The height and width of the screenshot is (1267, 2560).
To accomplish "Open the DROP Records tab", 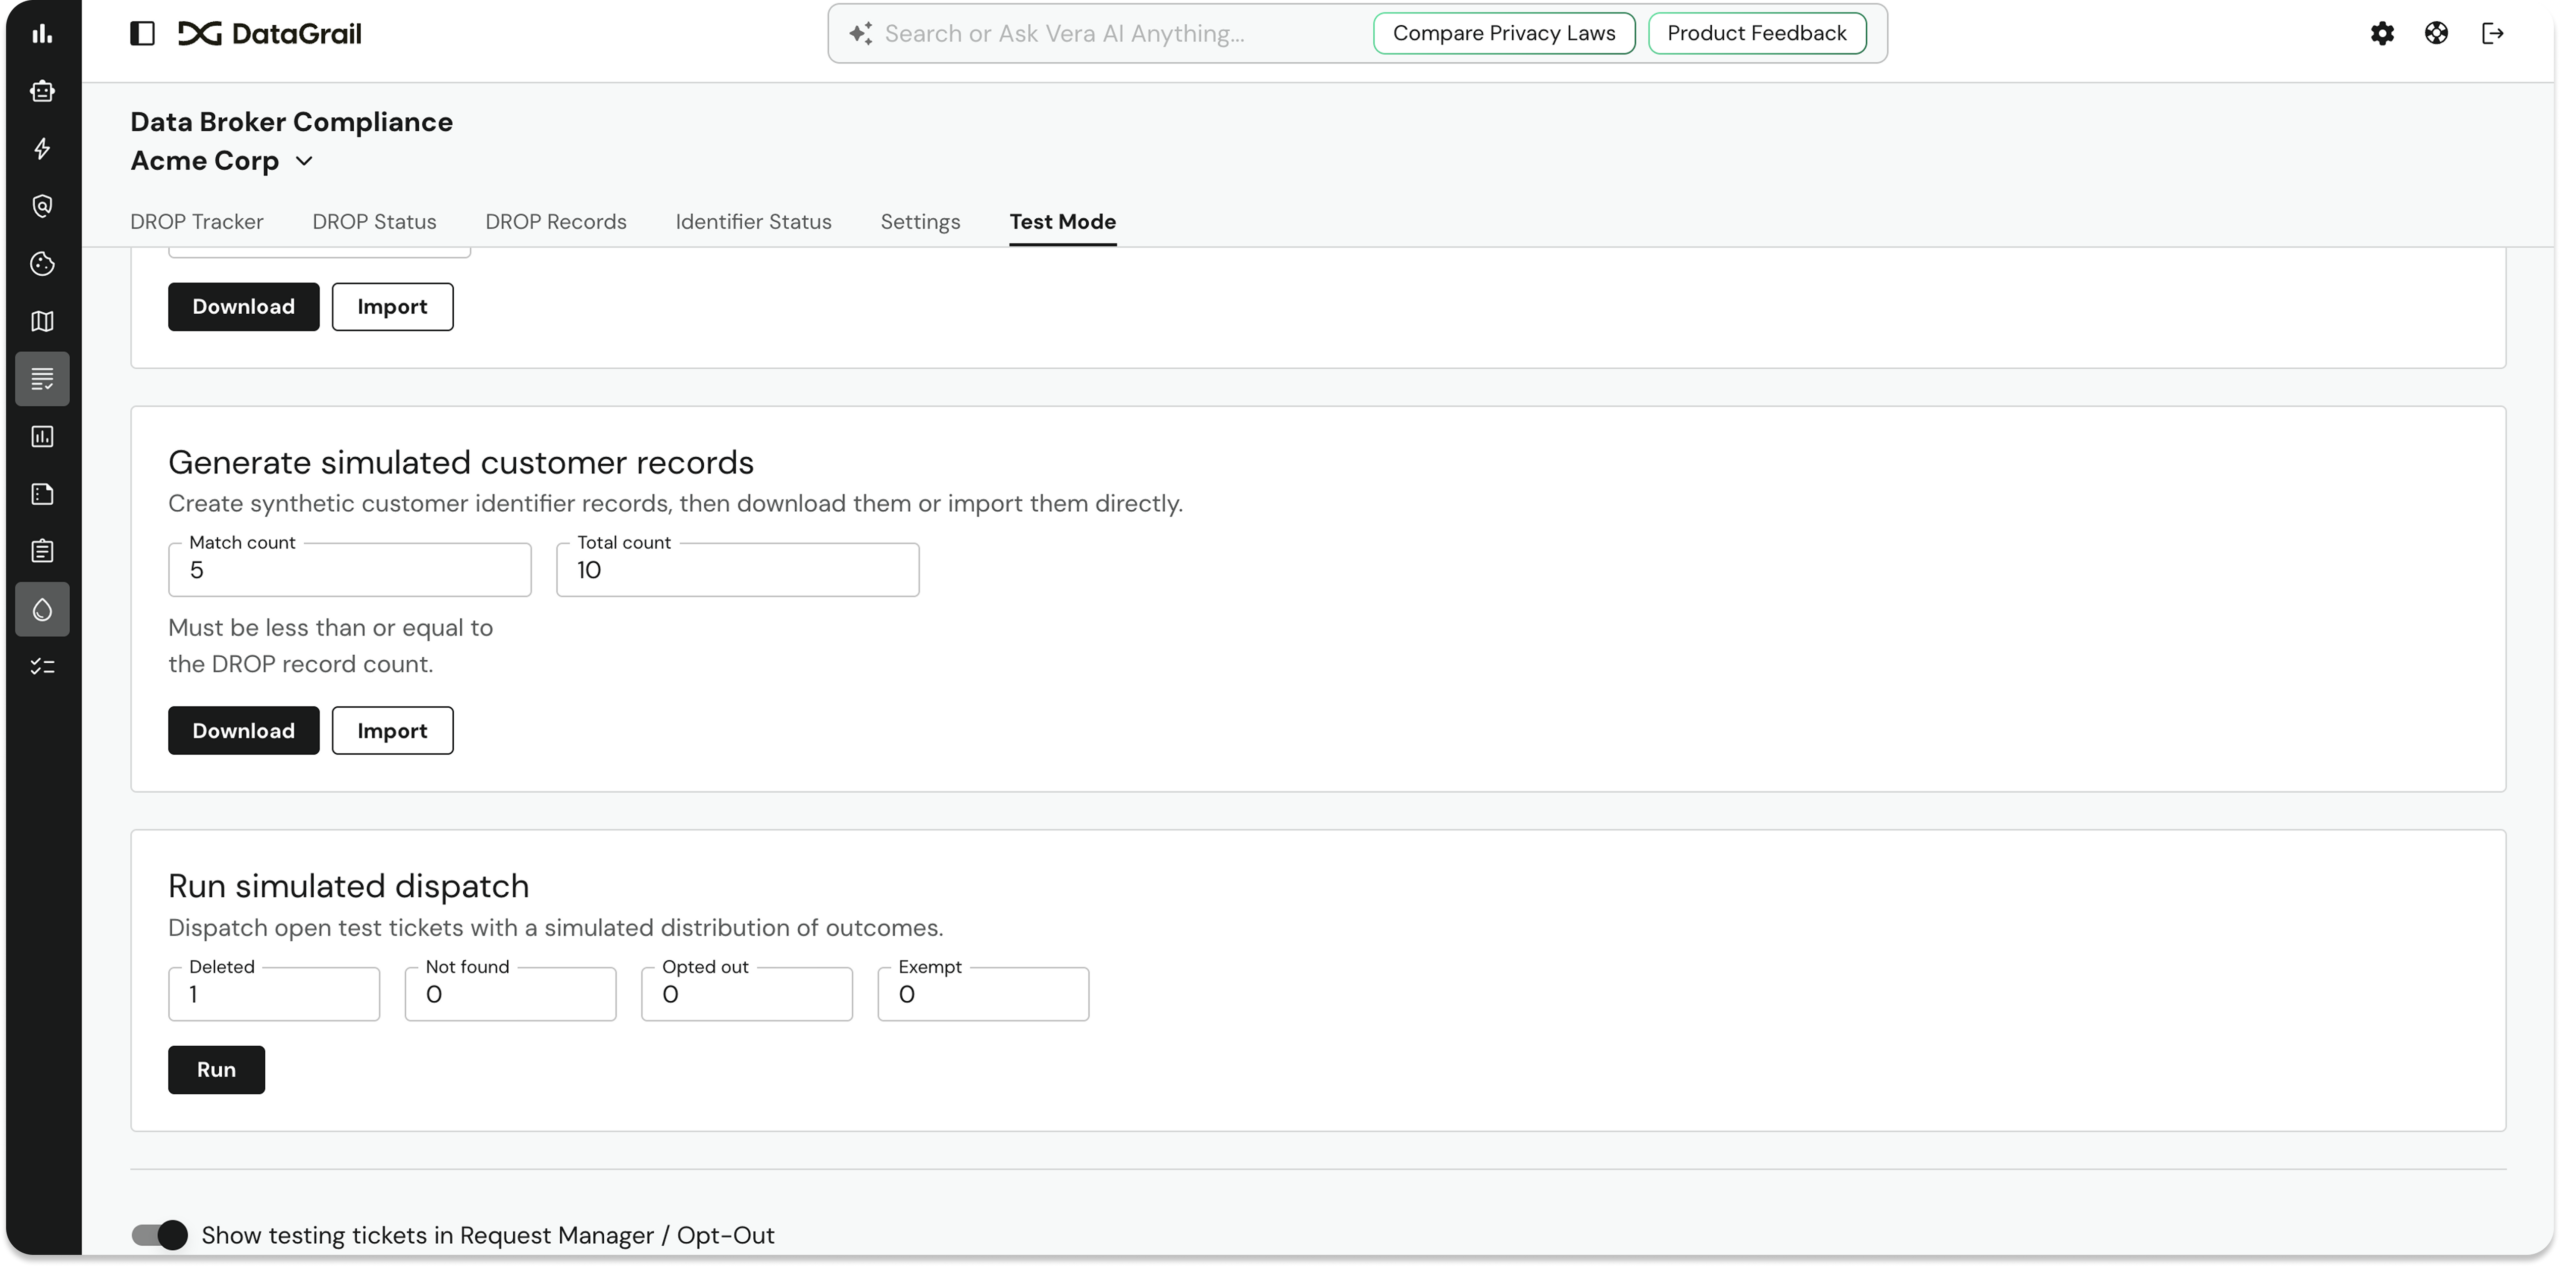I will 556,222.
